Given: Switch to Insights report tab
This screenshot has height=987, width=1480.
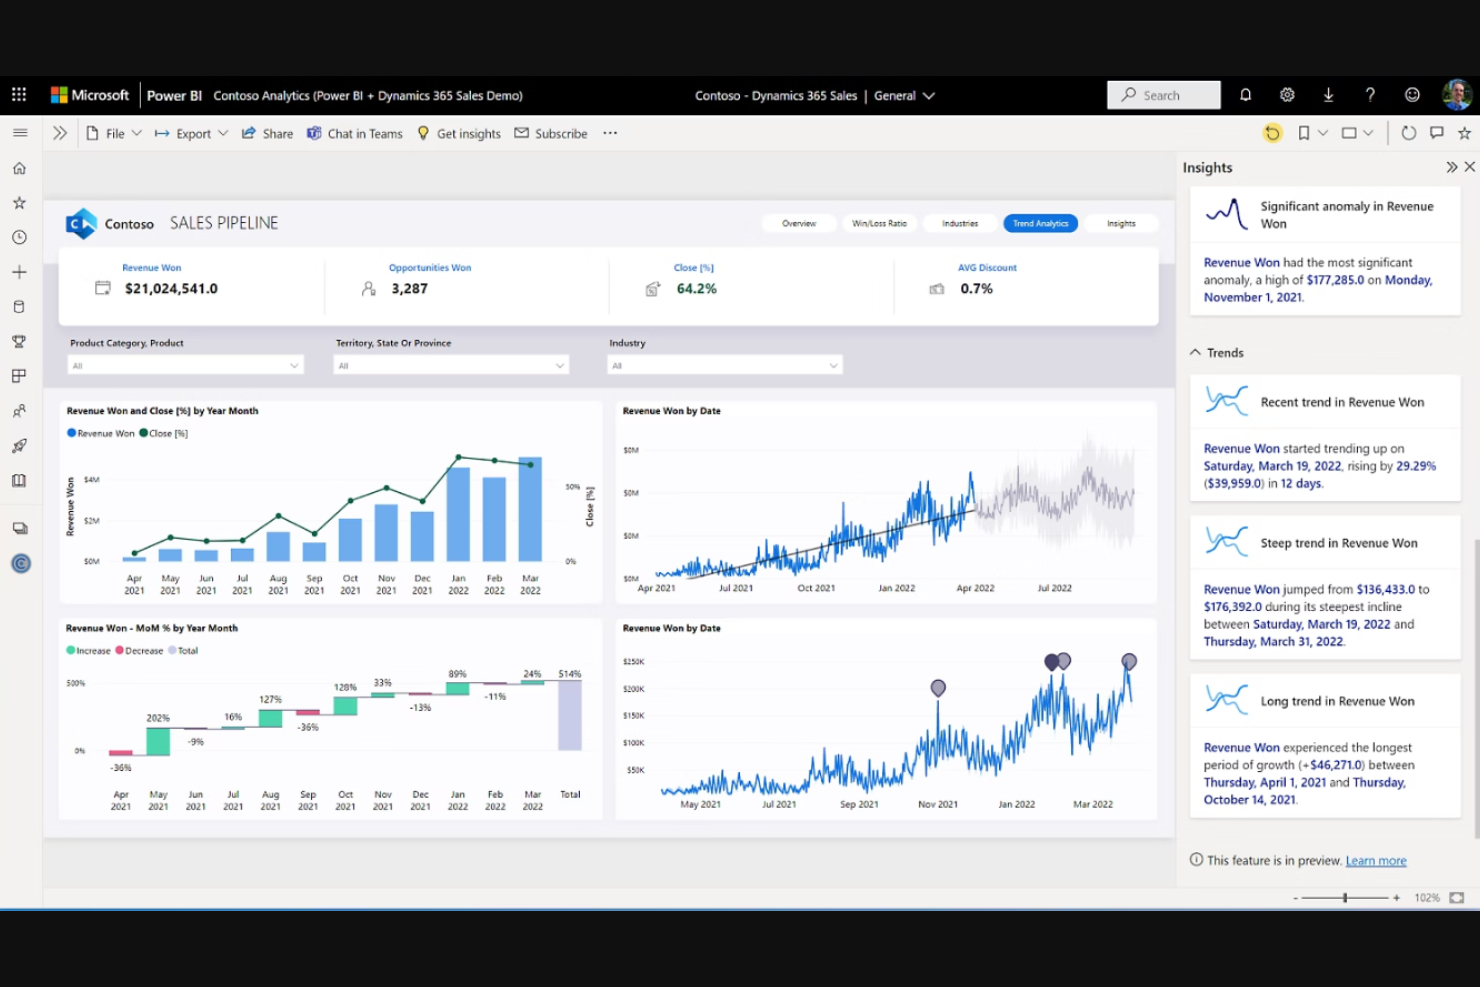Looking at the screenshot, I should pyautogui.click(x=1121, y=223).
